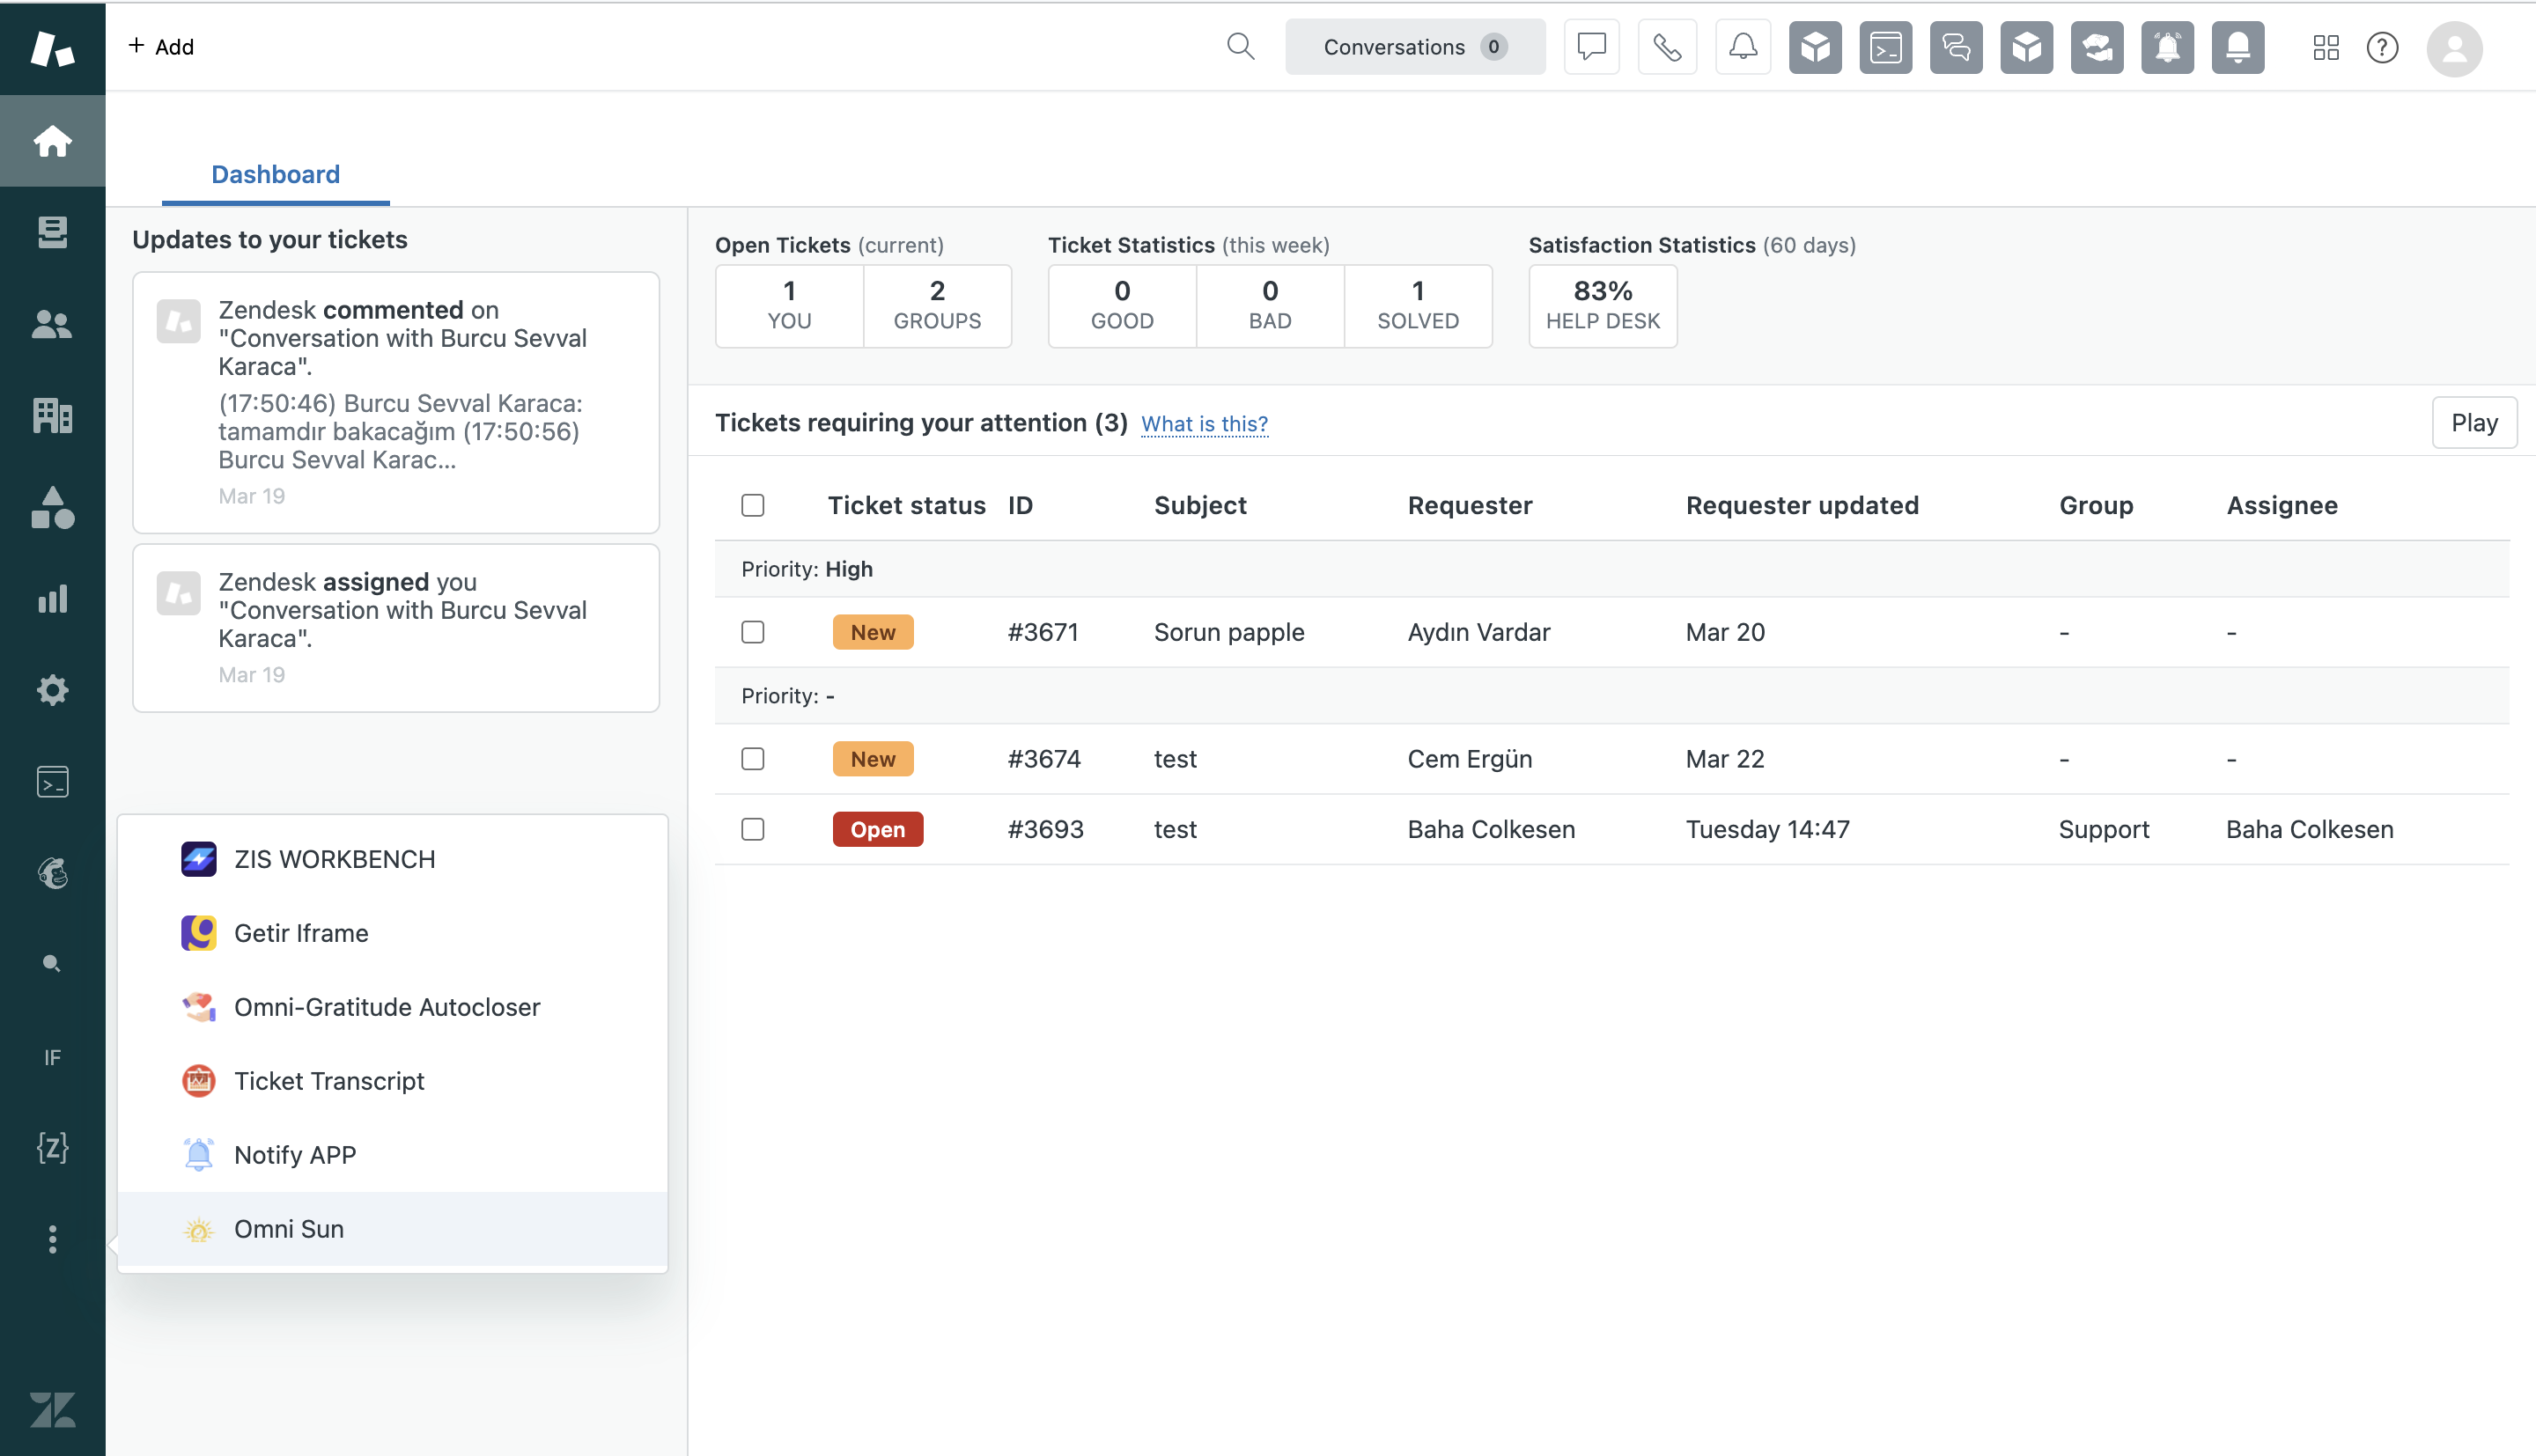Image resolution: width=2536 pixels, height=1456 pixels.
Task: Choose ZIS WORKBENCH from the app menu
Action: [392, 859]
